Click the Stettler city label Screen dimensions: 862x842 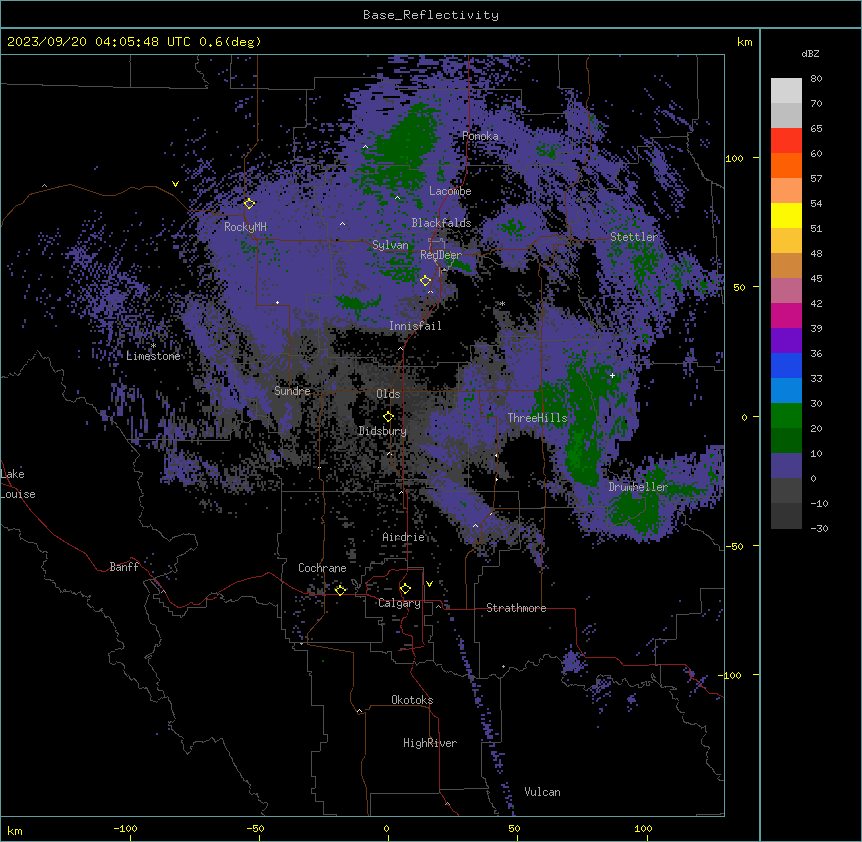[x=634, y=237]
